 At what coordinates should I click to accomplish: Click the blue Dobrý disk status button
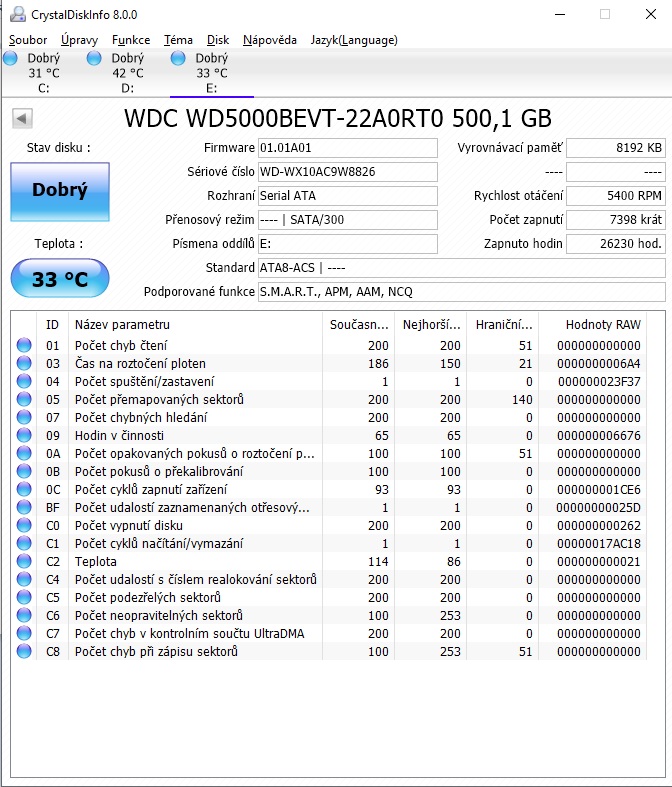60,192
